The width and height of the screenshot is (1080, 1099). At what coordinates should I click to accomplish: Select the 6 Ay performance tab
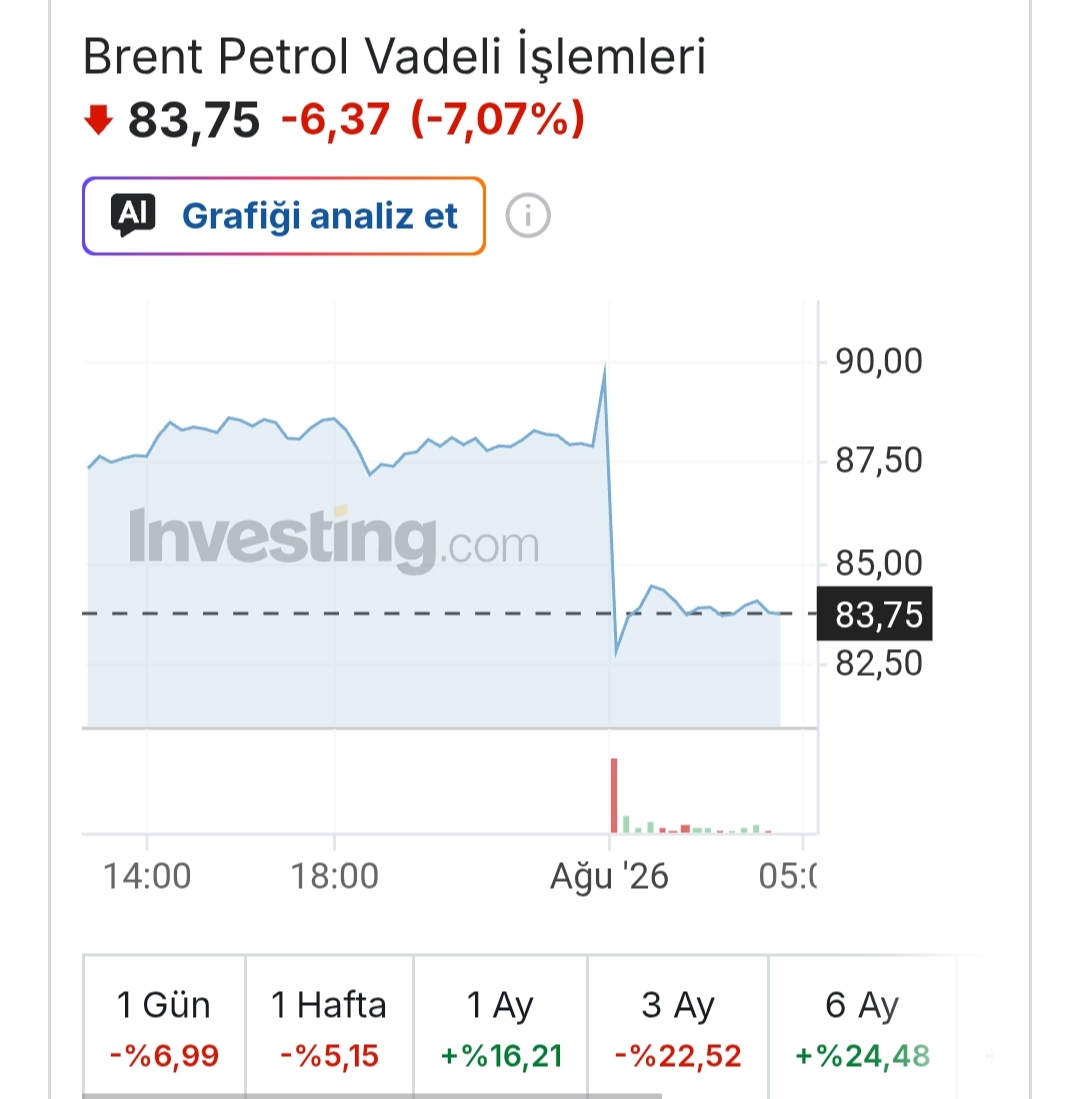[x=862, y=1027]
